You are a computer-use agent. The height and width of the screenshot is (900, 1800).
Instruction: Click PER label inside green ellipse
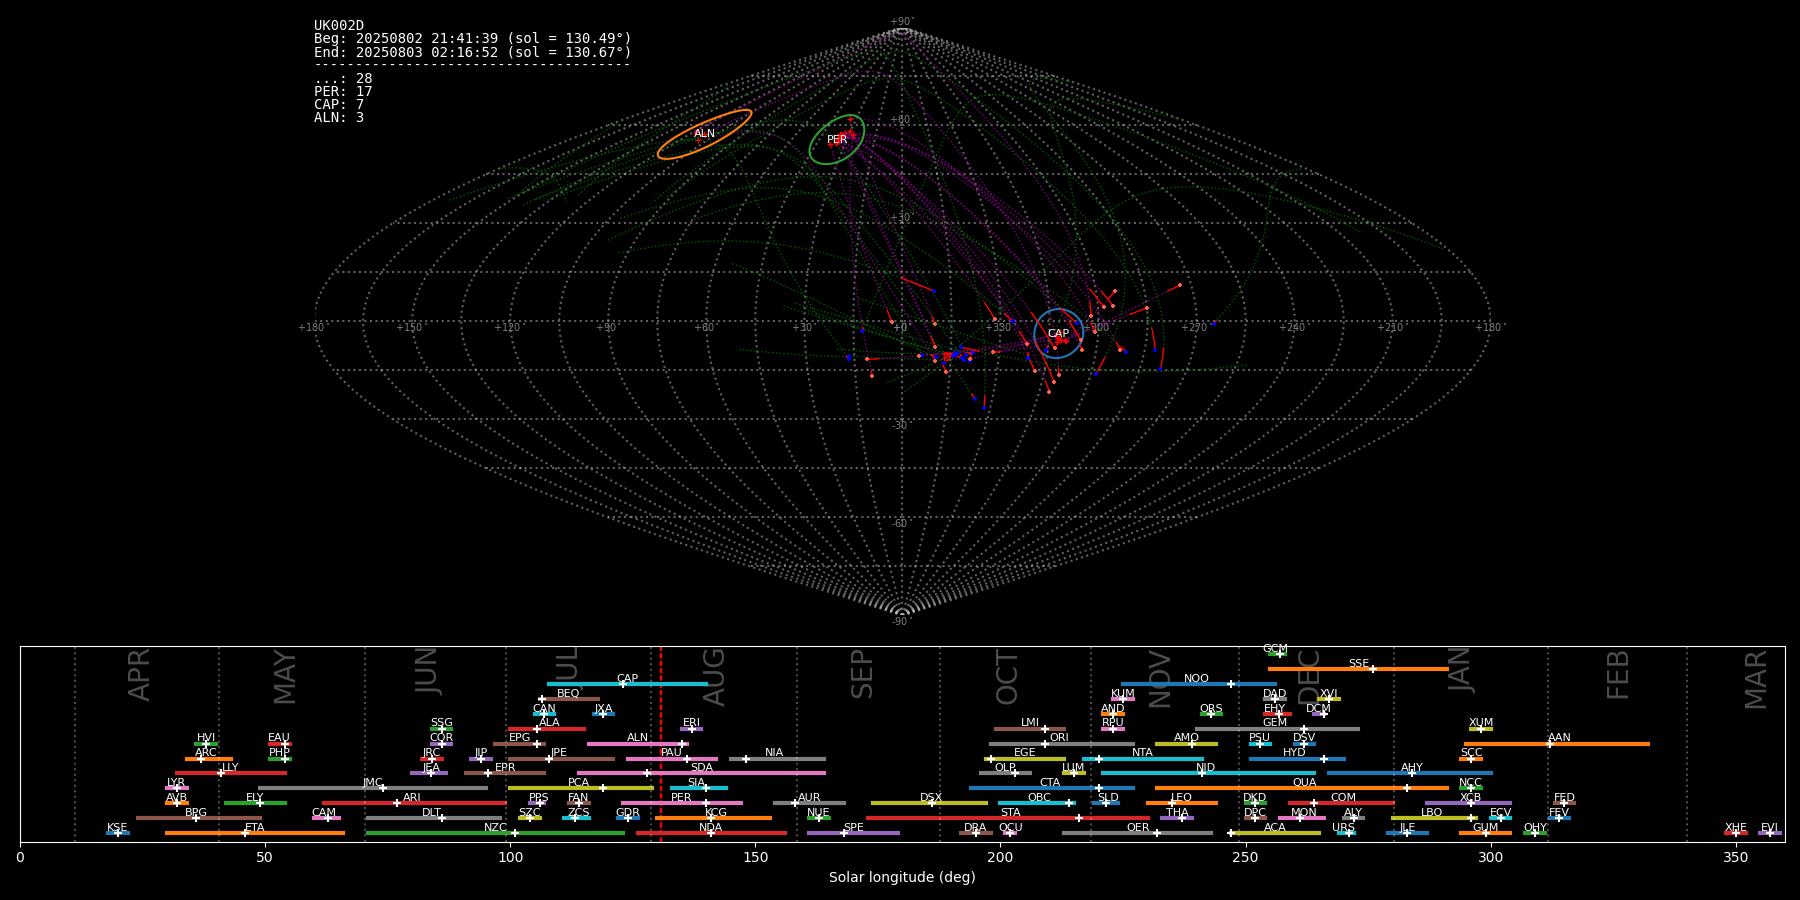pyautogui.click(x=837, y=139)
